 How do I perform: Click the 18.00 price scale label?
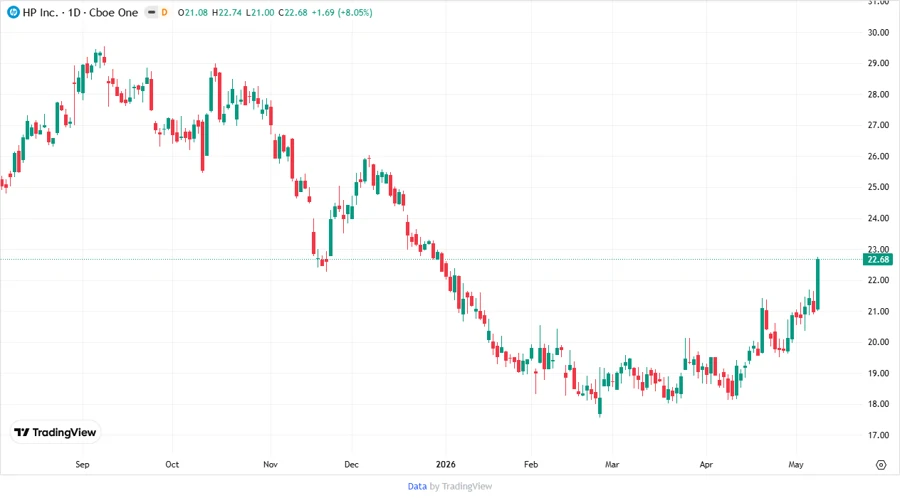tap(878, 404)
